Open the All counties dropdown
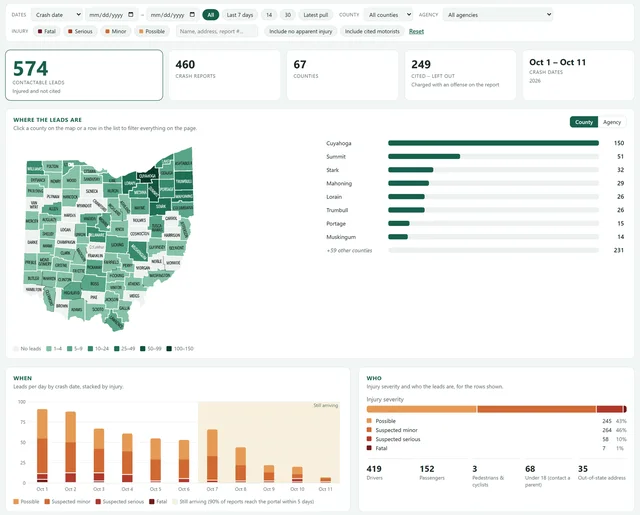 pos(389,15)
